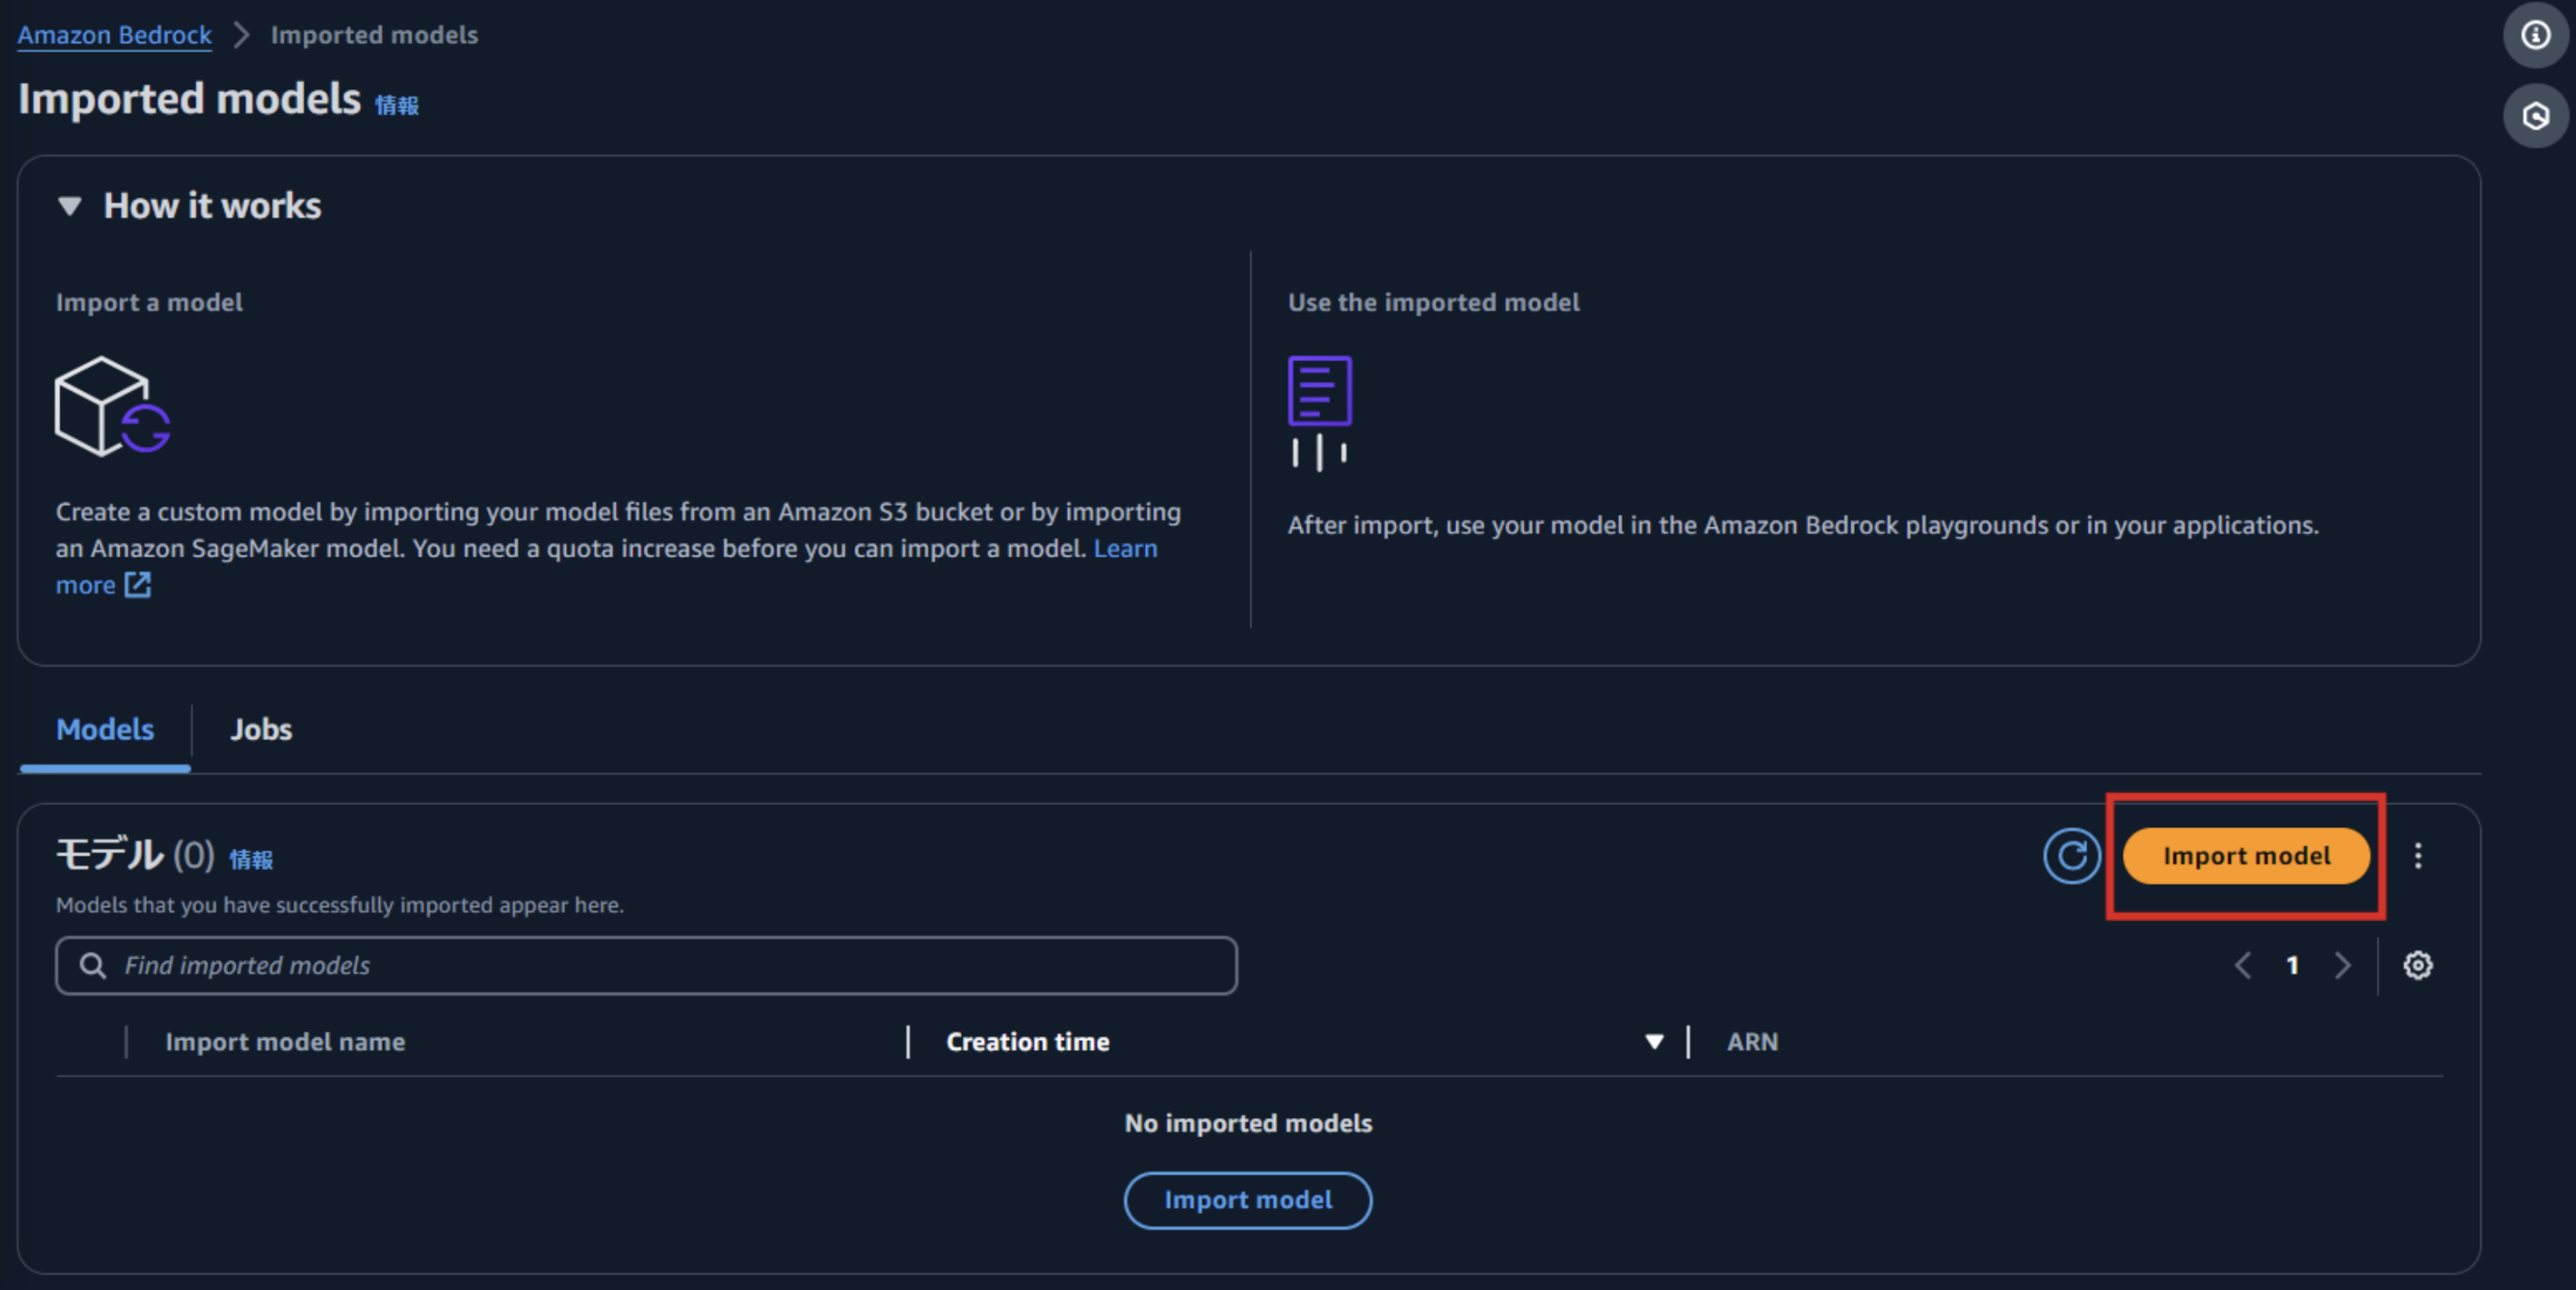The width and height of the screenshot is (2576, 1290).
Task: Click the search magnifier icon
Action: 93,965
